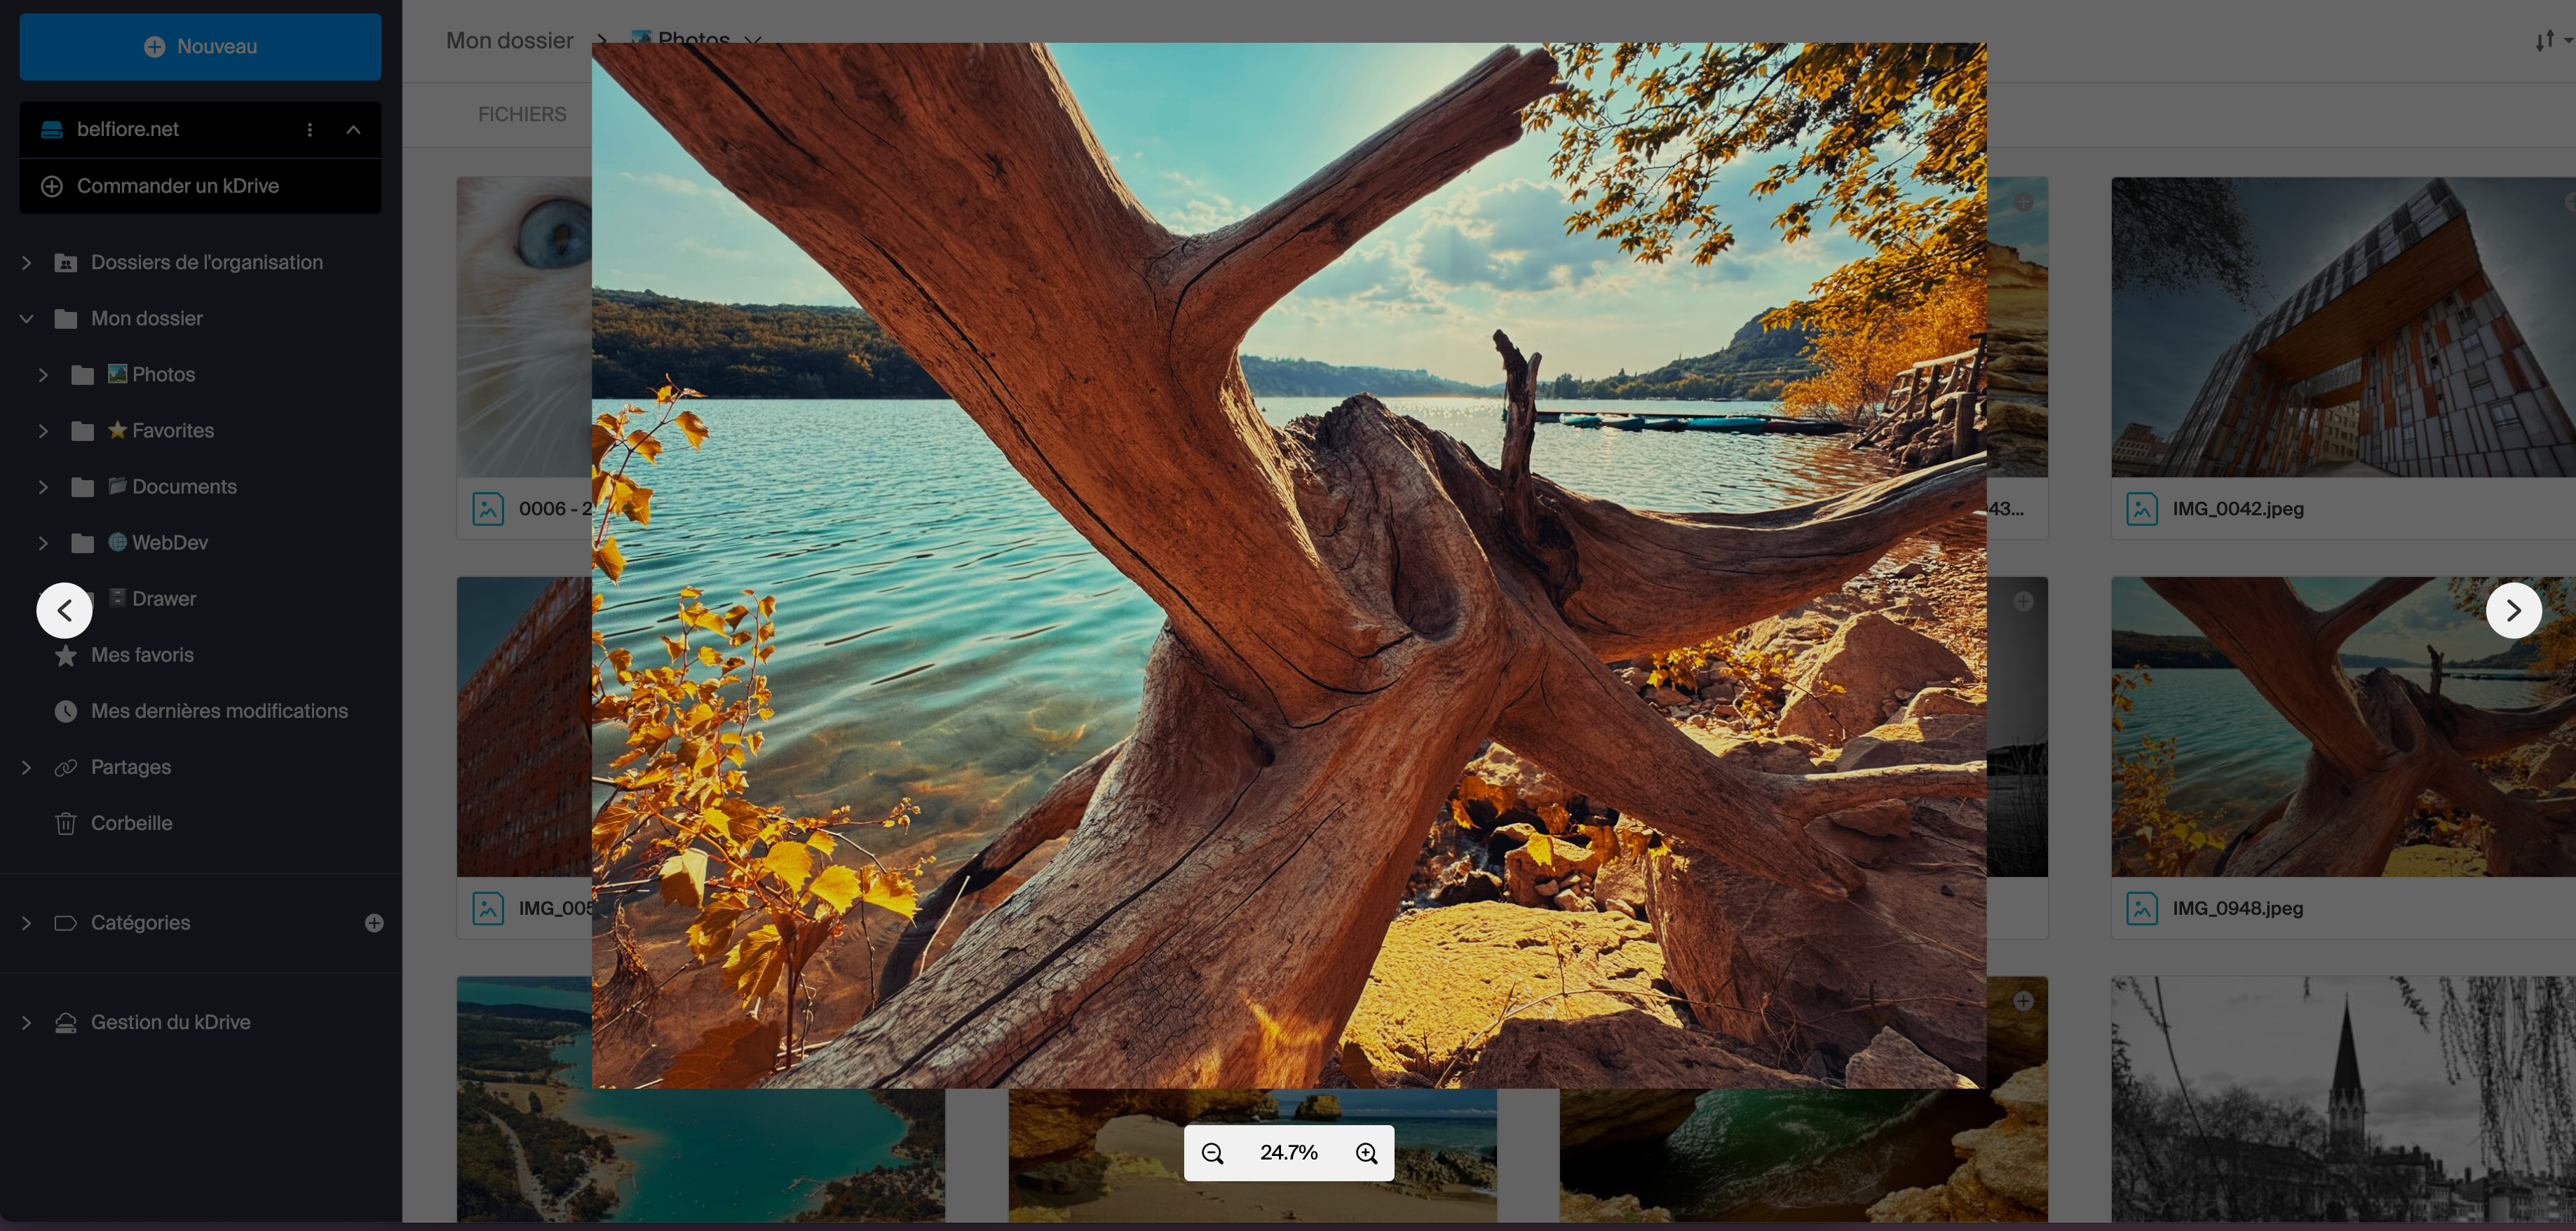Click Commander un kDrive

click(200, 186)
